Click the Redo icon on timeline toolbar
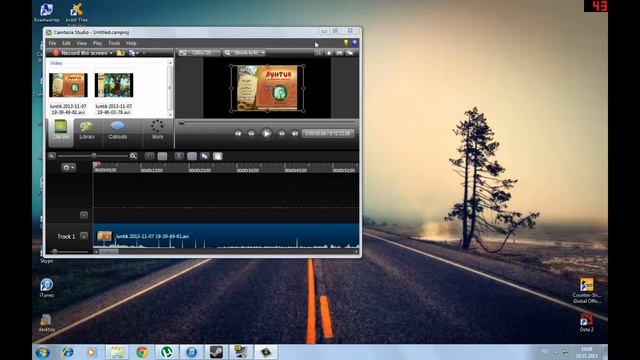This screenshot has height=360, width=640. click(x=162, y=156)
